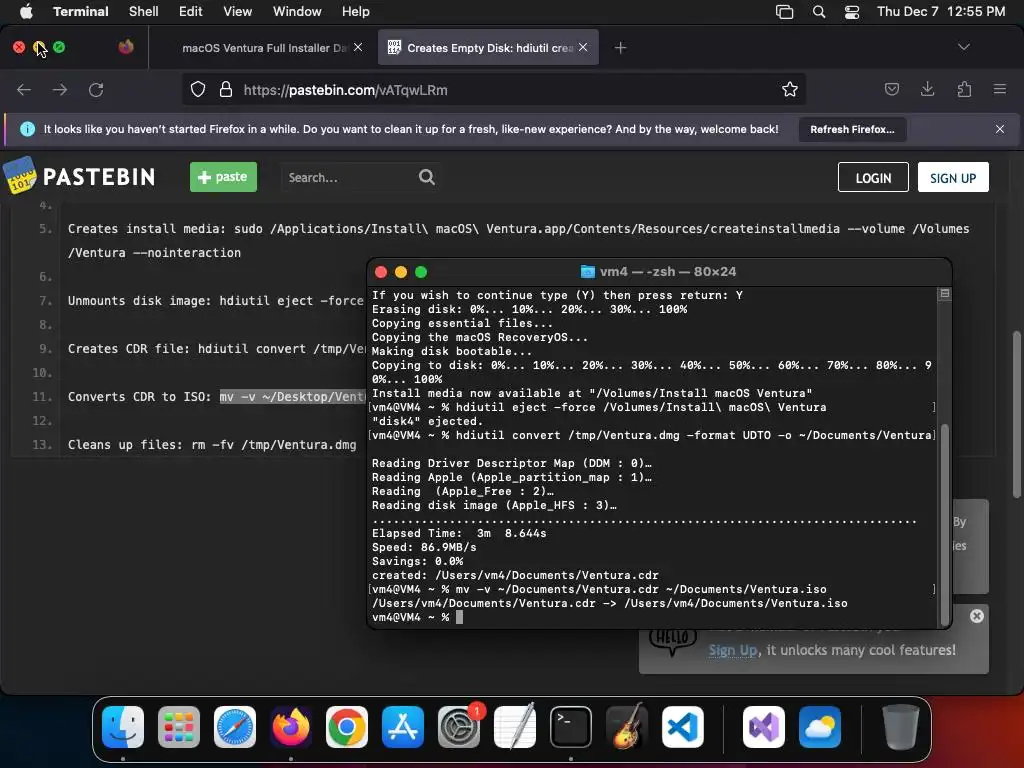Open the Edit menu
1024x768 pixels.
(x=191, y=11)
